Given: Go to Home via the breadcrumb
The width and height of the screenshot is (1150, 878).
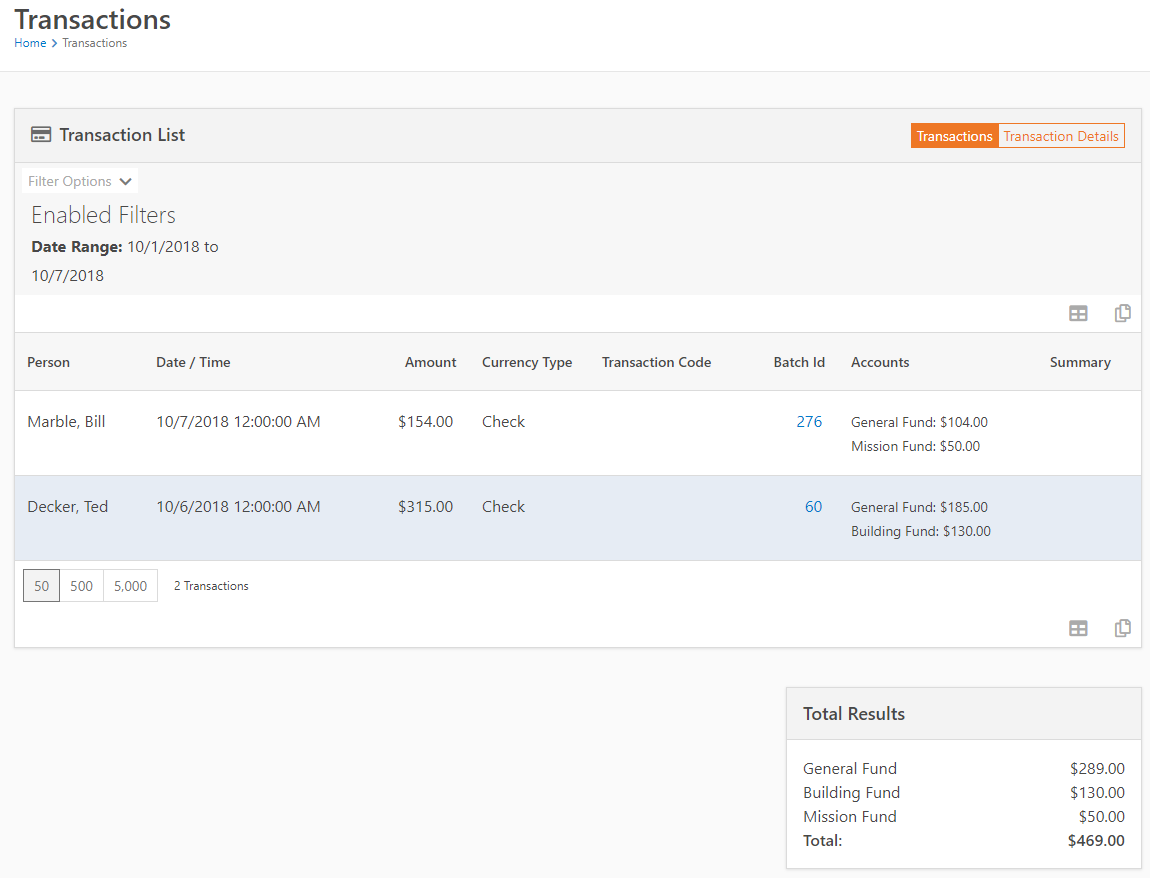Looking at the screenshot, I should pyautogui.click(x=30, y=43).
